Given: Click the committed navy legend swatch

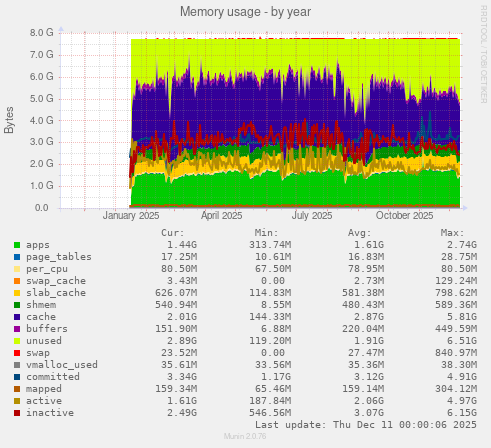Looking at the screenshot, I should coord(17,377).
